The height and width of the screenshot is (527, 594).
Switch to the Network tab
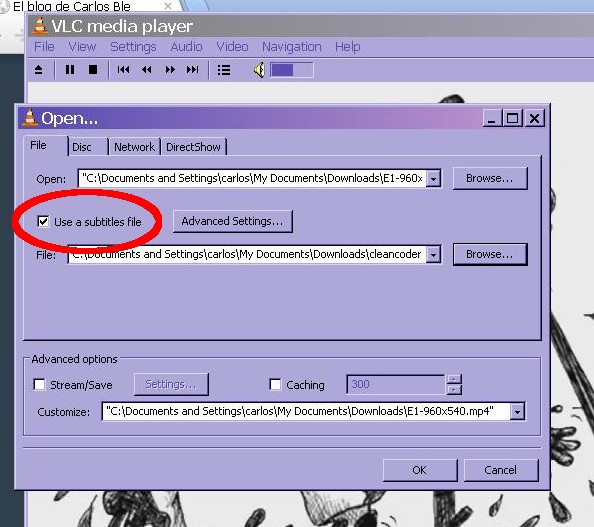tap(134, 147)
